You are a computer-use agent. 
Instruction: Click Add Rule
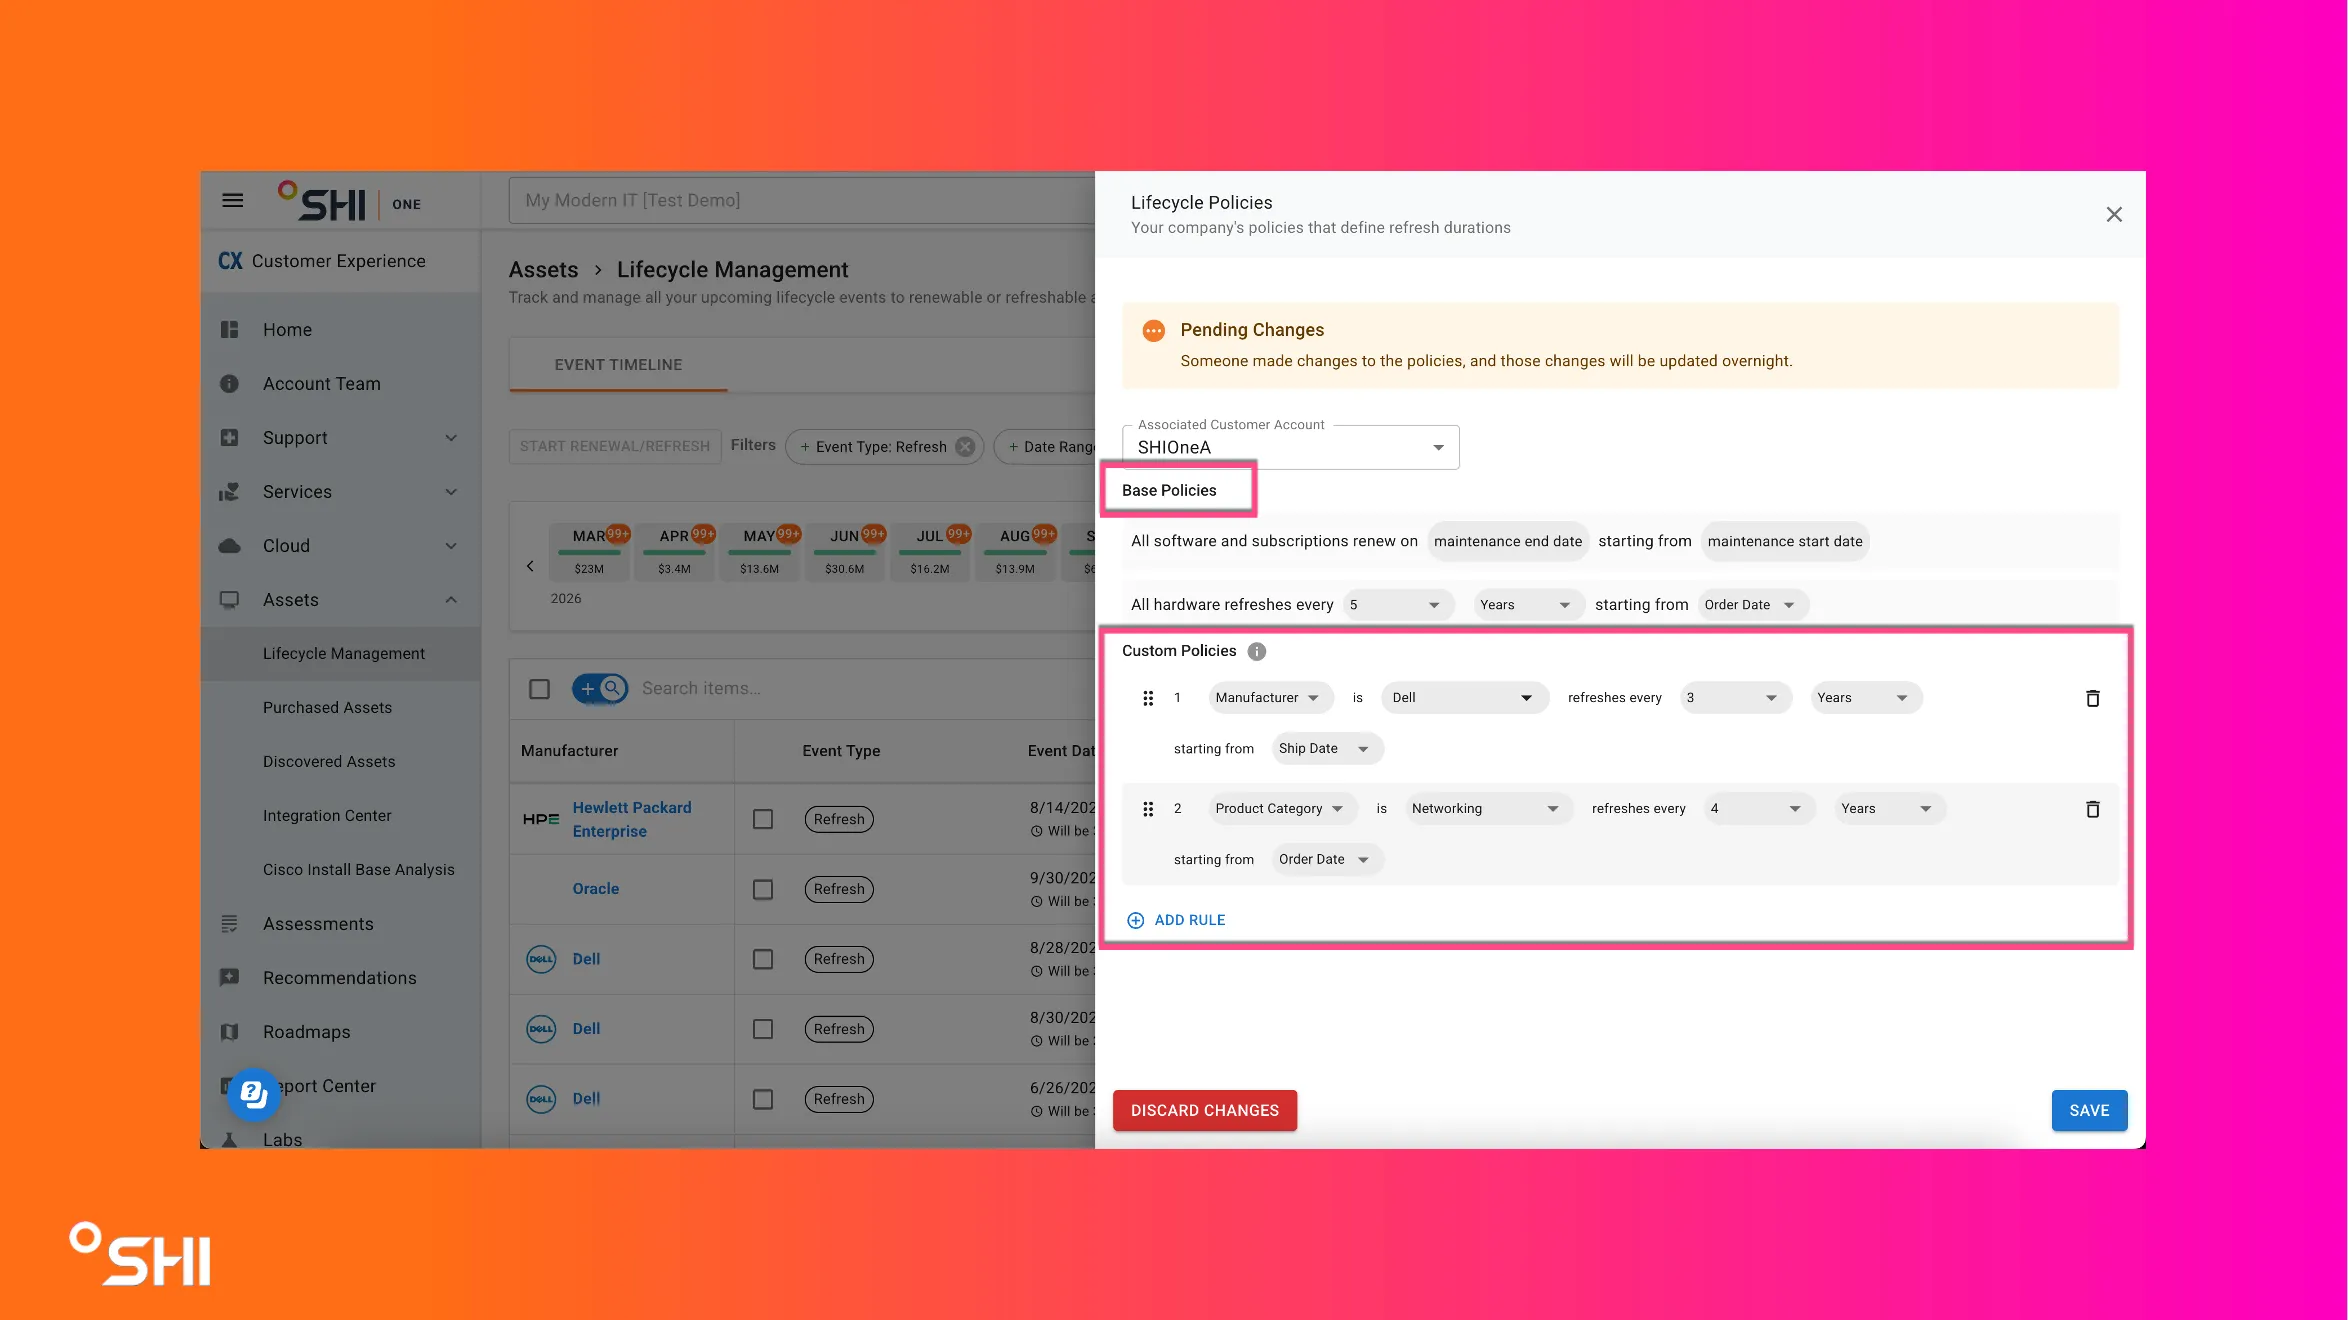coord(1176,920)
